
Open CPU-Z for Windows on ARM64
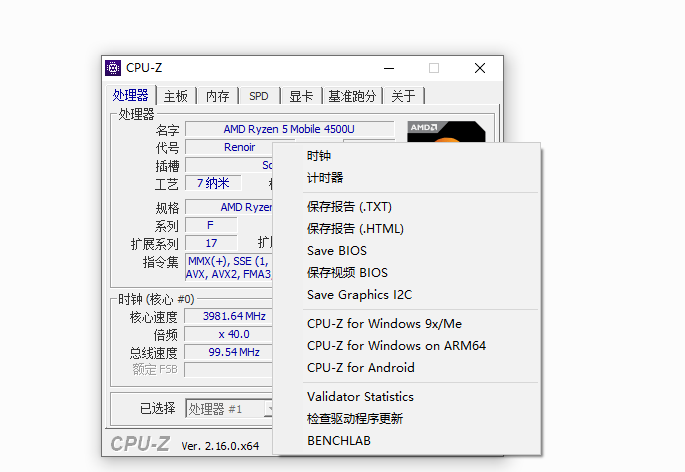pos(407,346)
